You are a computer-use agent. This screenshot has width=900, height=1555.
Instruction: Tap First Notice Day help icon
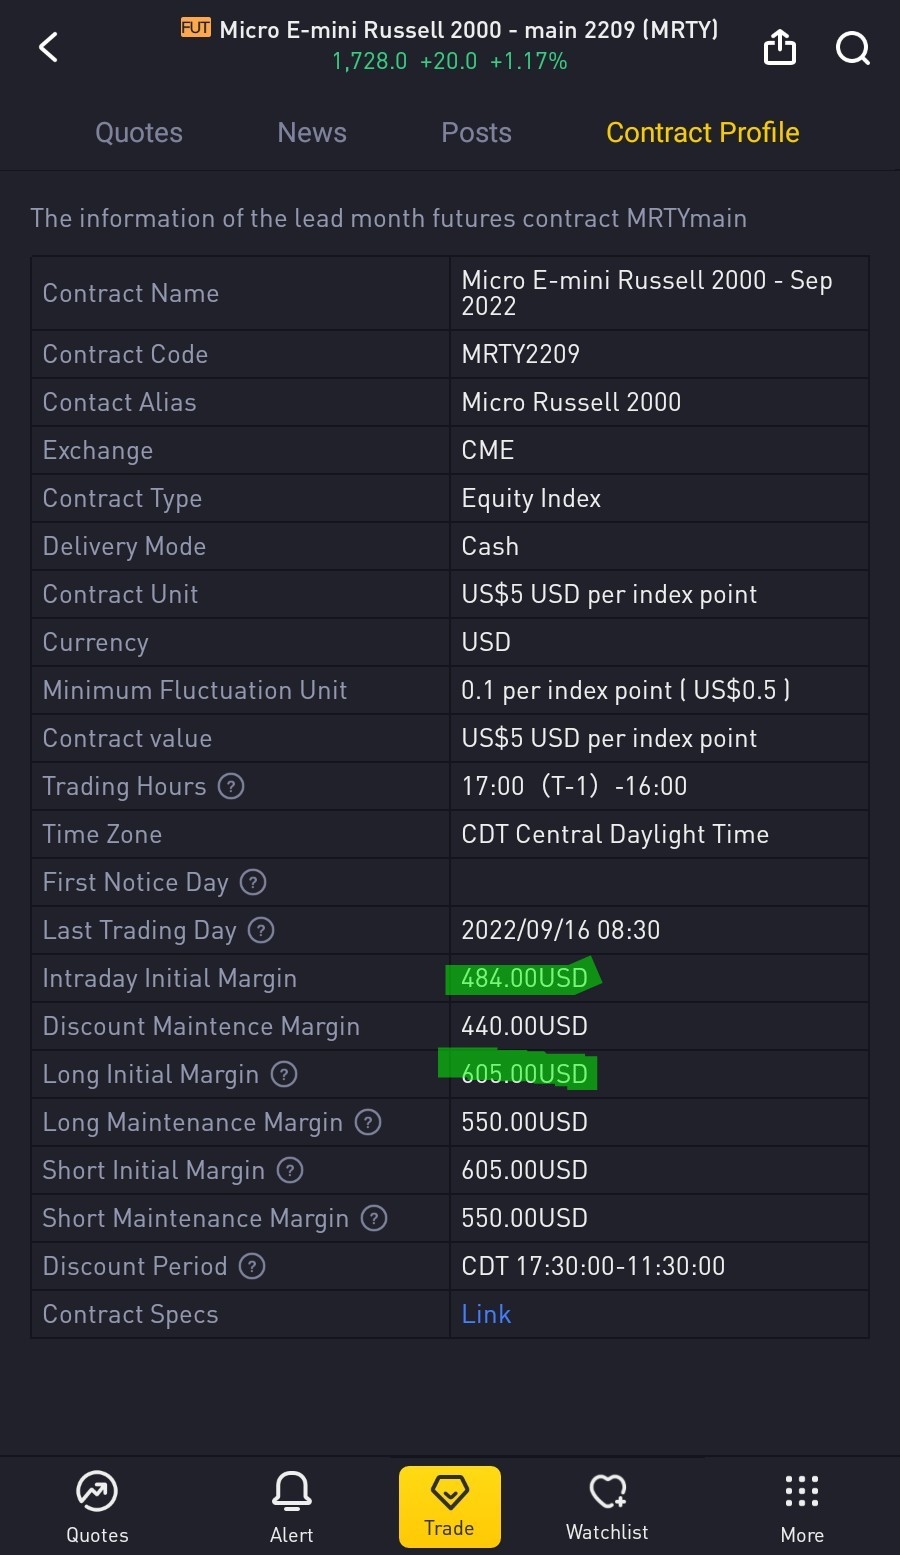pos(253,883)
